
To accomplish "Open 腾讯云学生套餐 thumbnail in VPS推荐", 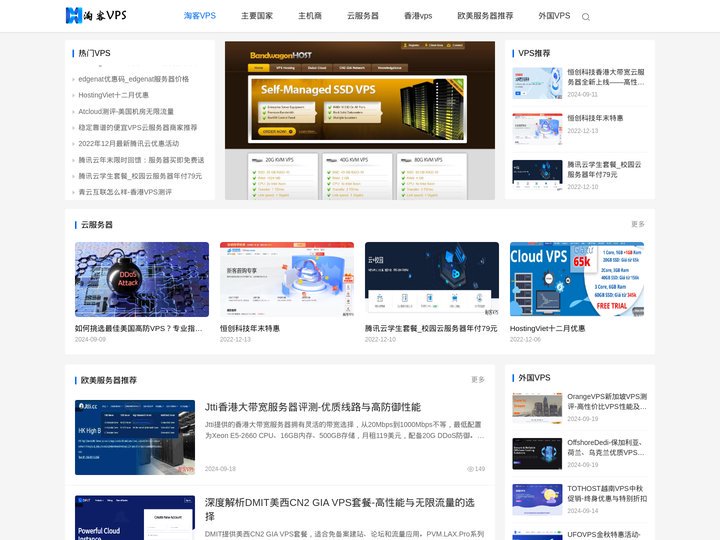I will tap(537, 175).
